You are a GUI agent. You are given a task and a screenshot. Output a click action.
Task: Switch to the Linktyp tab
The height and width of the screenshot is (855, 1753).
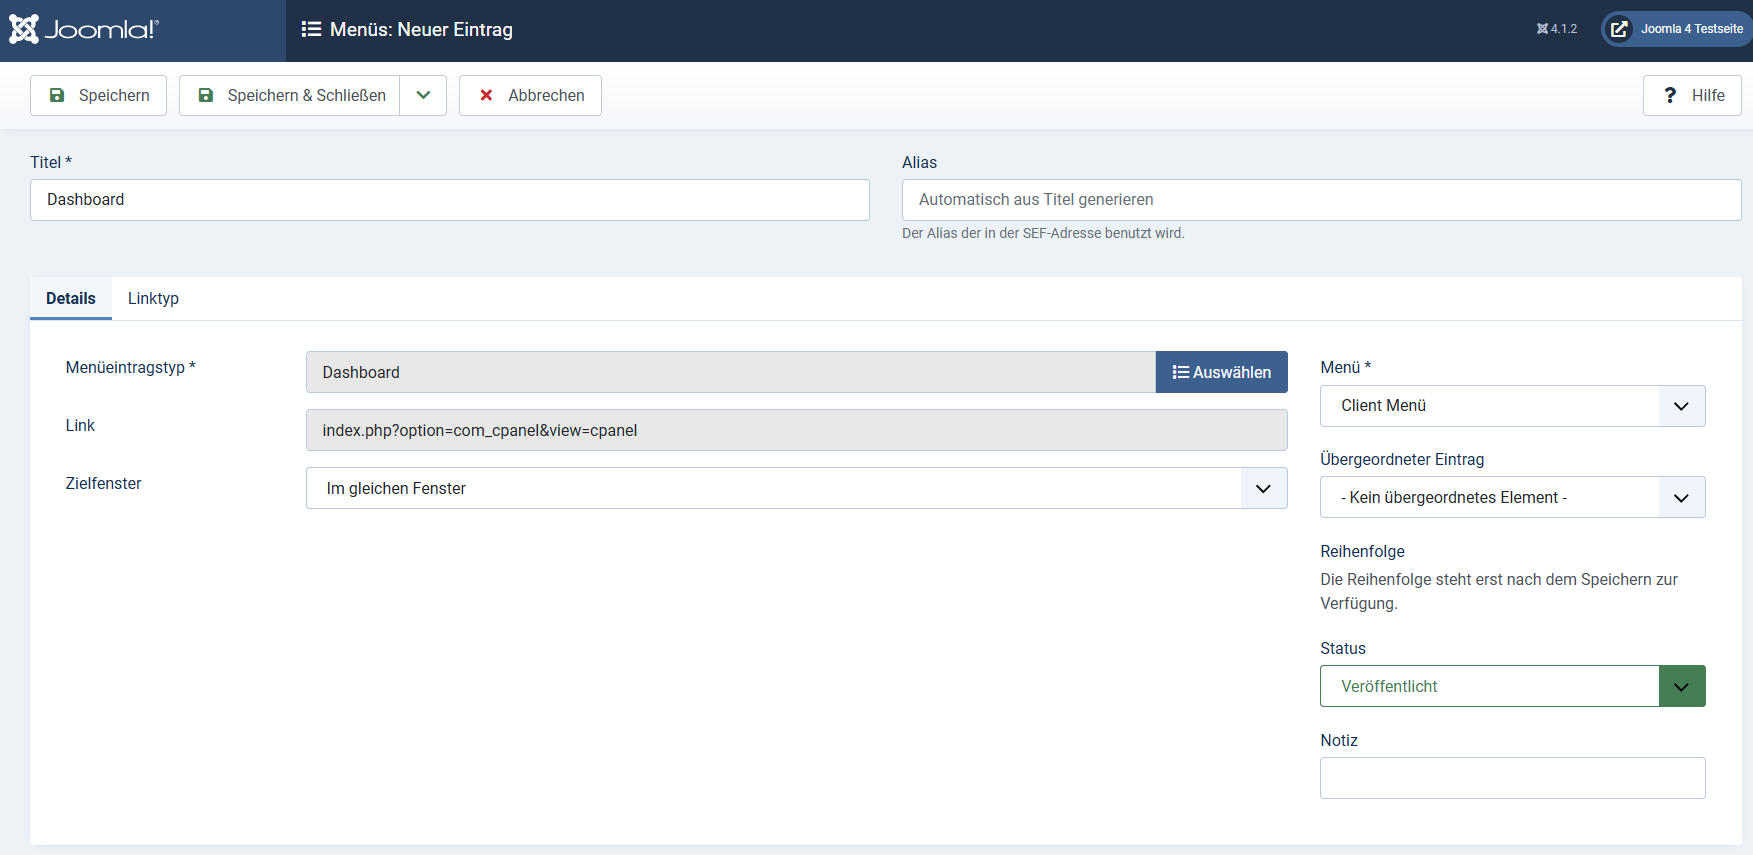pyautogui.click(x=153, y=298)
